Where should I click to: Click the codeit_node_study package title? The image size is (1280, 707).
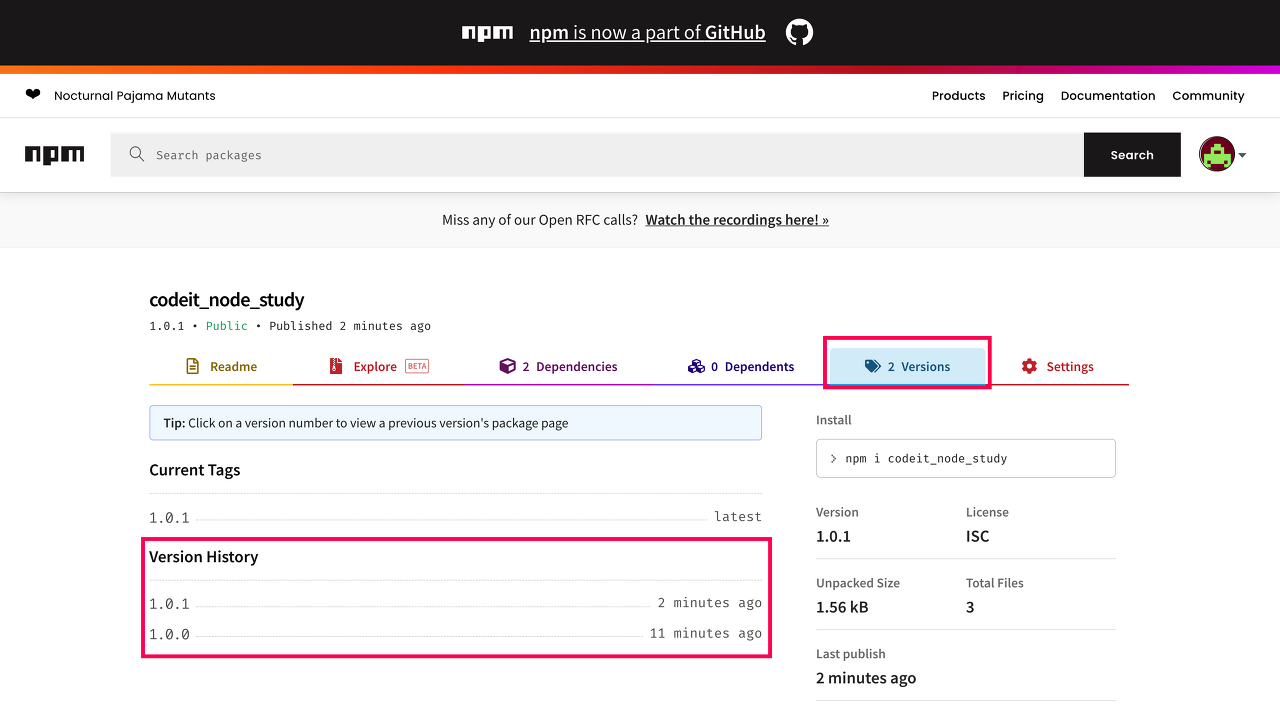click(x=227, y=300)
